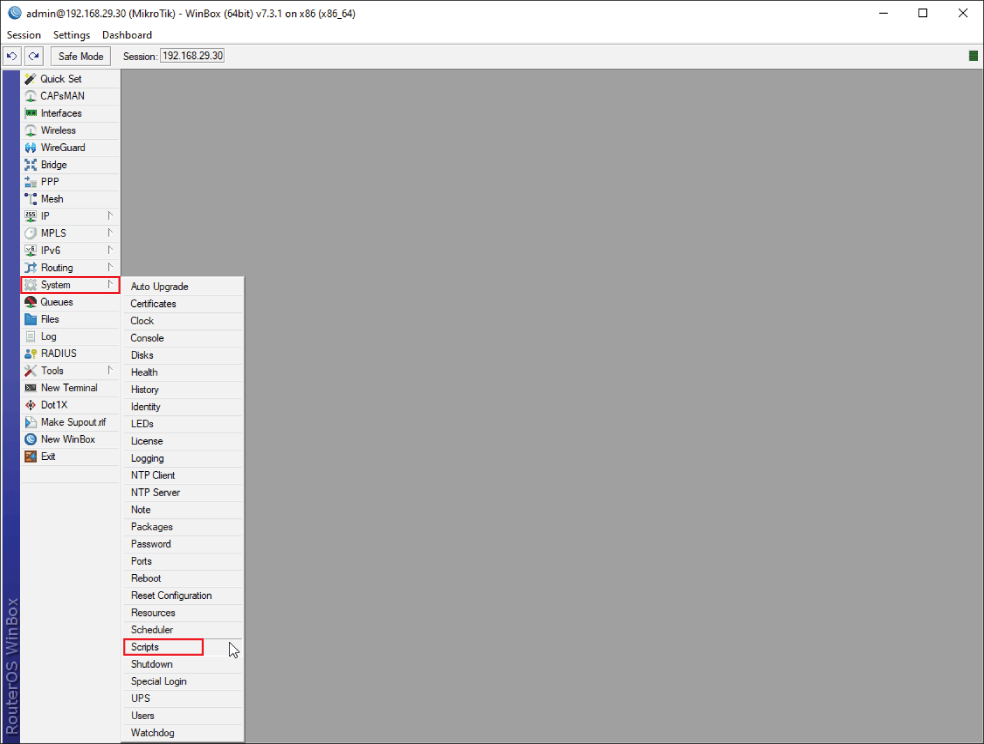Image resolution: width=984 pixels, height=744 pixels.
Task: Open the Bridge sidebar item
Action: [54, 165]
